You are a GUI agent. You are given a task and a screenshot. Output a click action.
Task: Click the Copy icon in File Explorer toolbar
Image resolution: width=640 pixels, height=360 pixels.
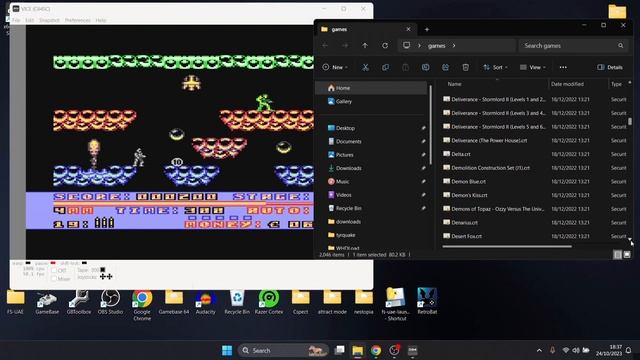[385, 67]
